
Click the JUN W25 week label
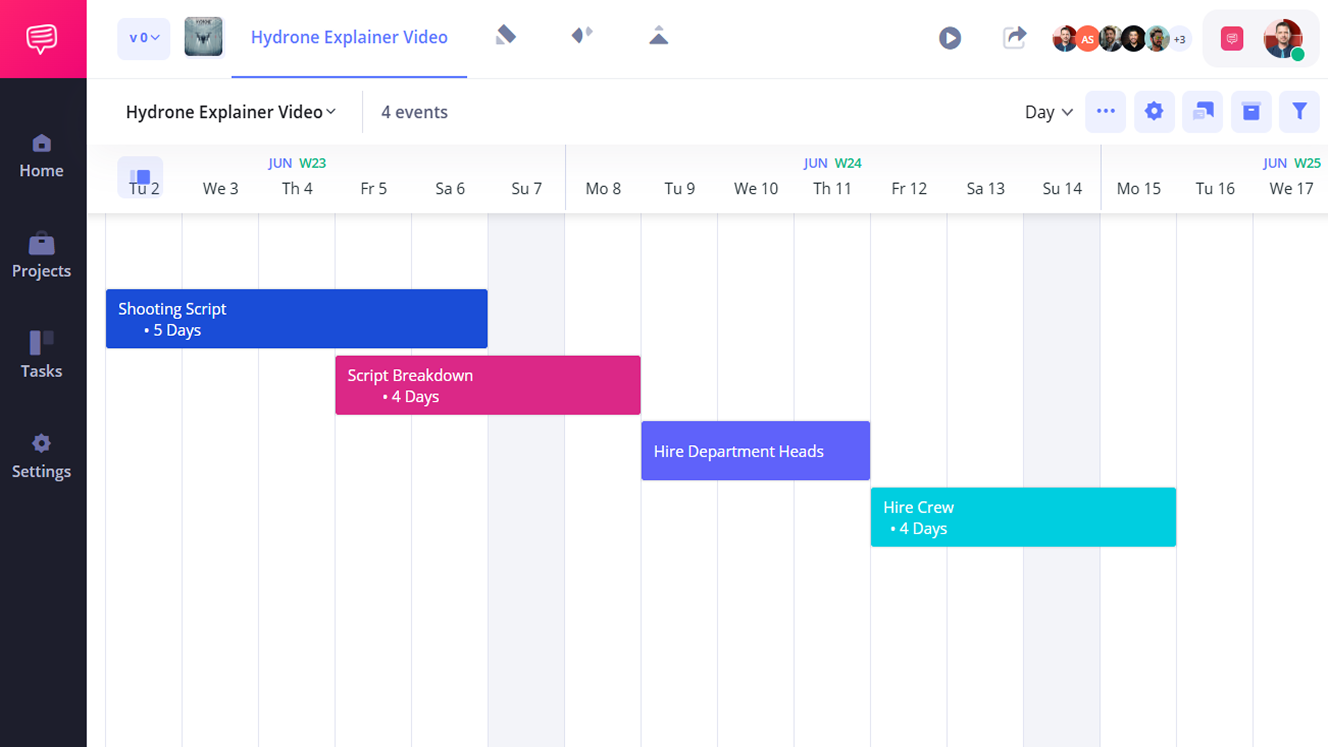click(1291, 163)
